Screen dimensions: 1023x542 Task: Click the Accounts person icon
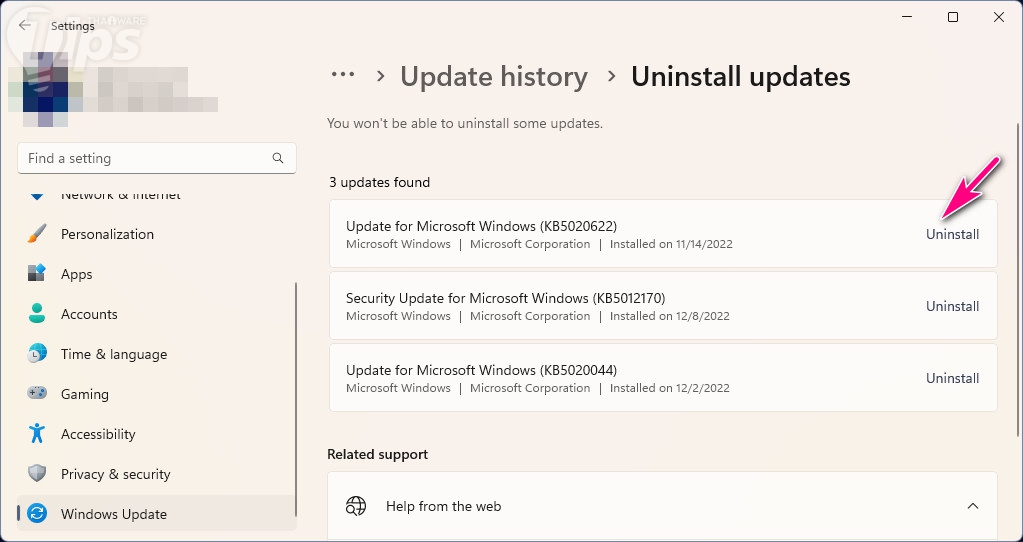point(37,314)
